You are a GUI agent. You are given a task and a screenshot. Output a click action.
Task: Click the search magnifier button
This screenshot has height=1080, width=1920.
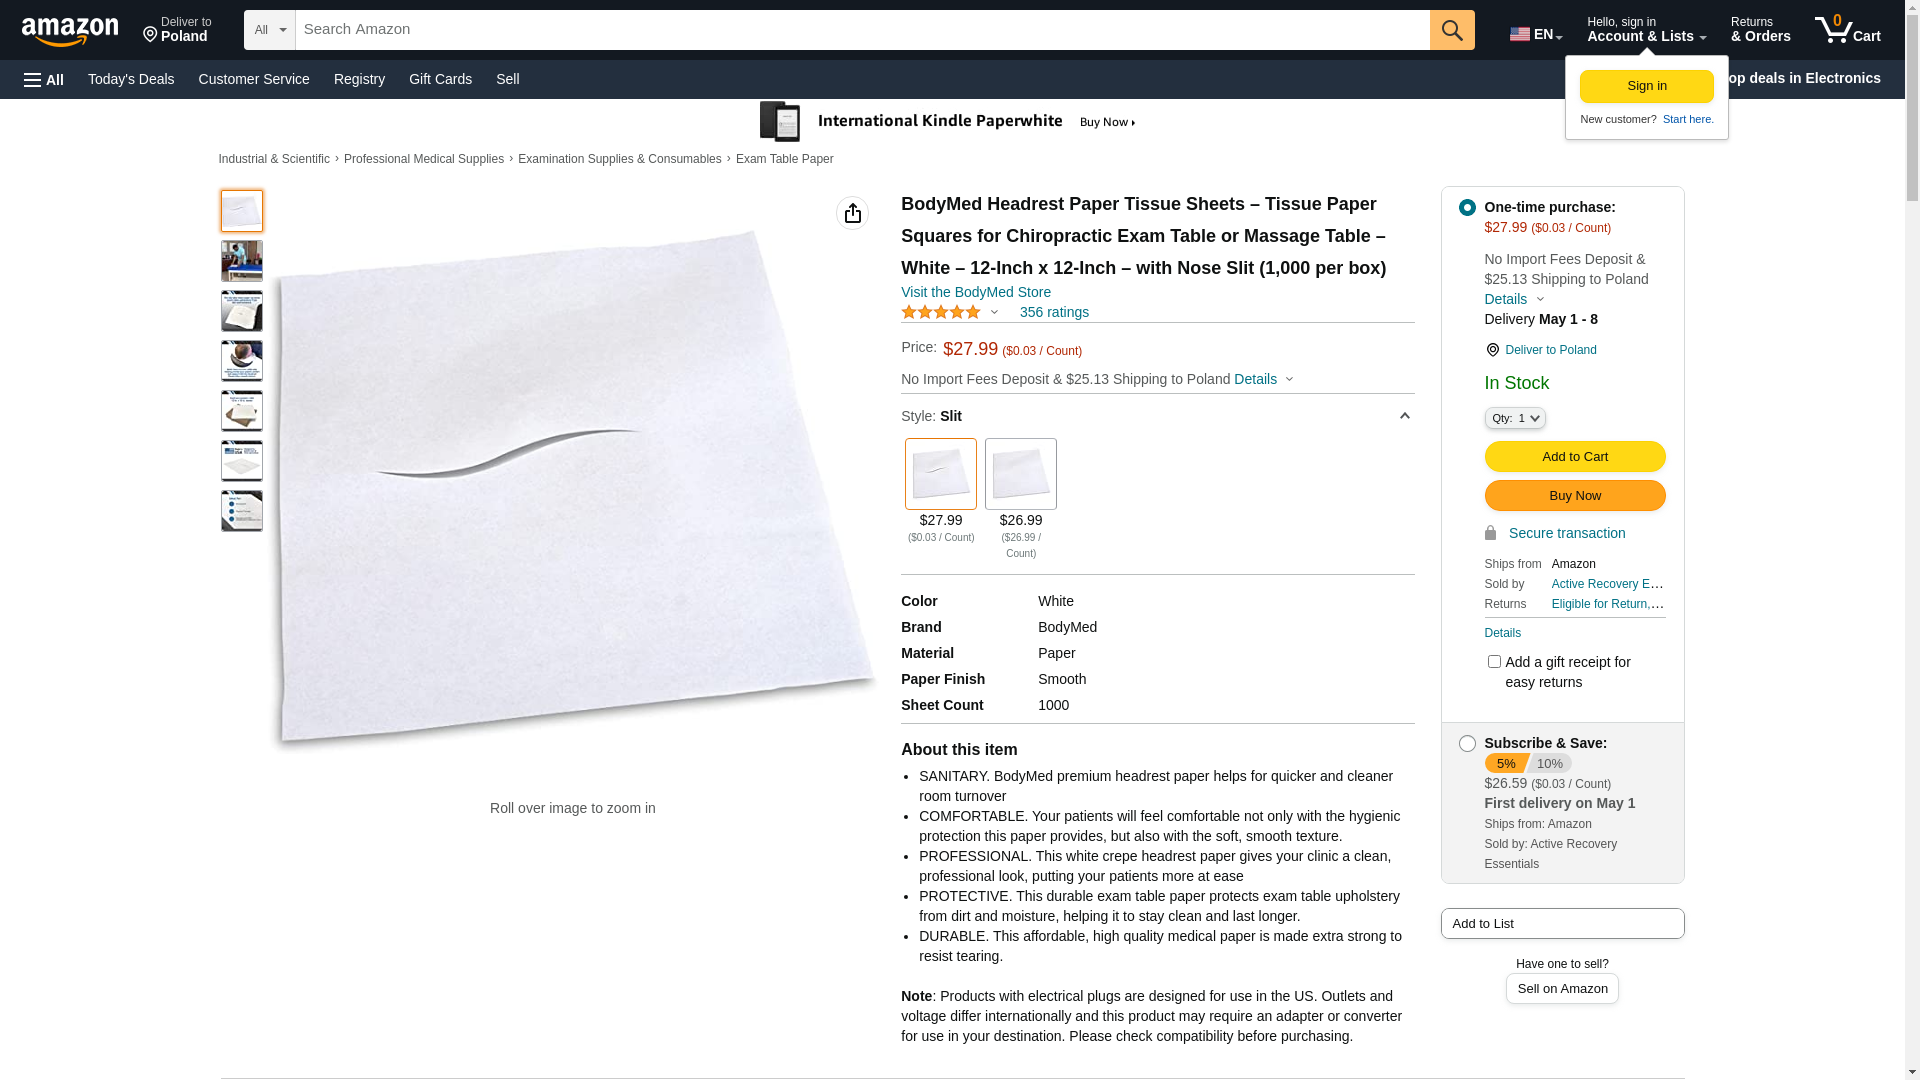1452,30
